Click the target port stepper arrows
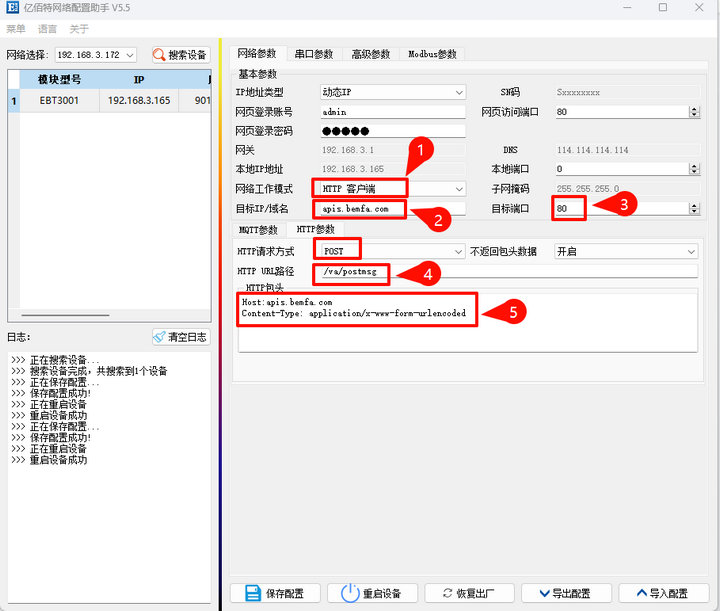Image resolution: width=720 pixels, height=611 pixels. pyautogui.click(x=693, y=208)
